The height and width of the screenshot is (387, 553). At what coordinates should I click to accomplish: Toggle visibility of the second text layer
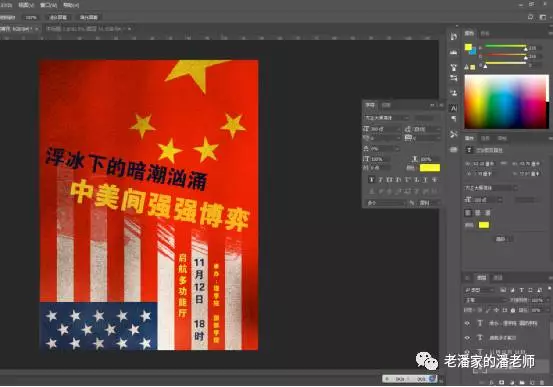tap(467, 338)
